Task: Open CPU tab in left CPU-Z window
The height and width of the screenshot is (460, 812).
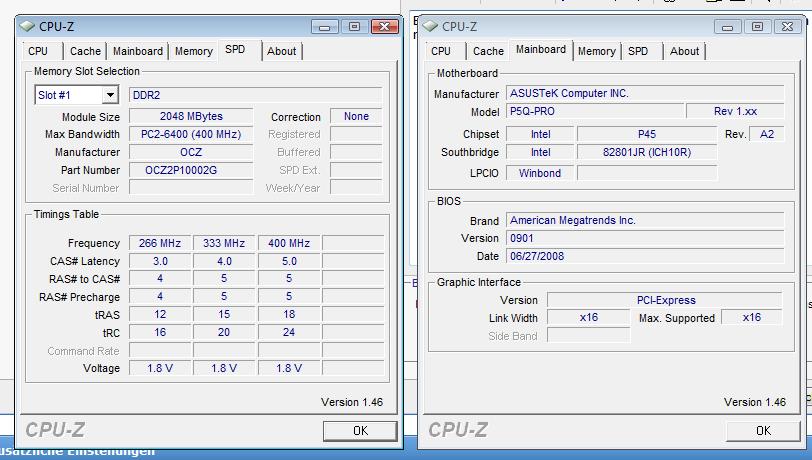Action: click(38, 51)
